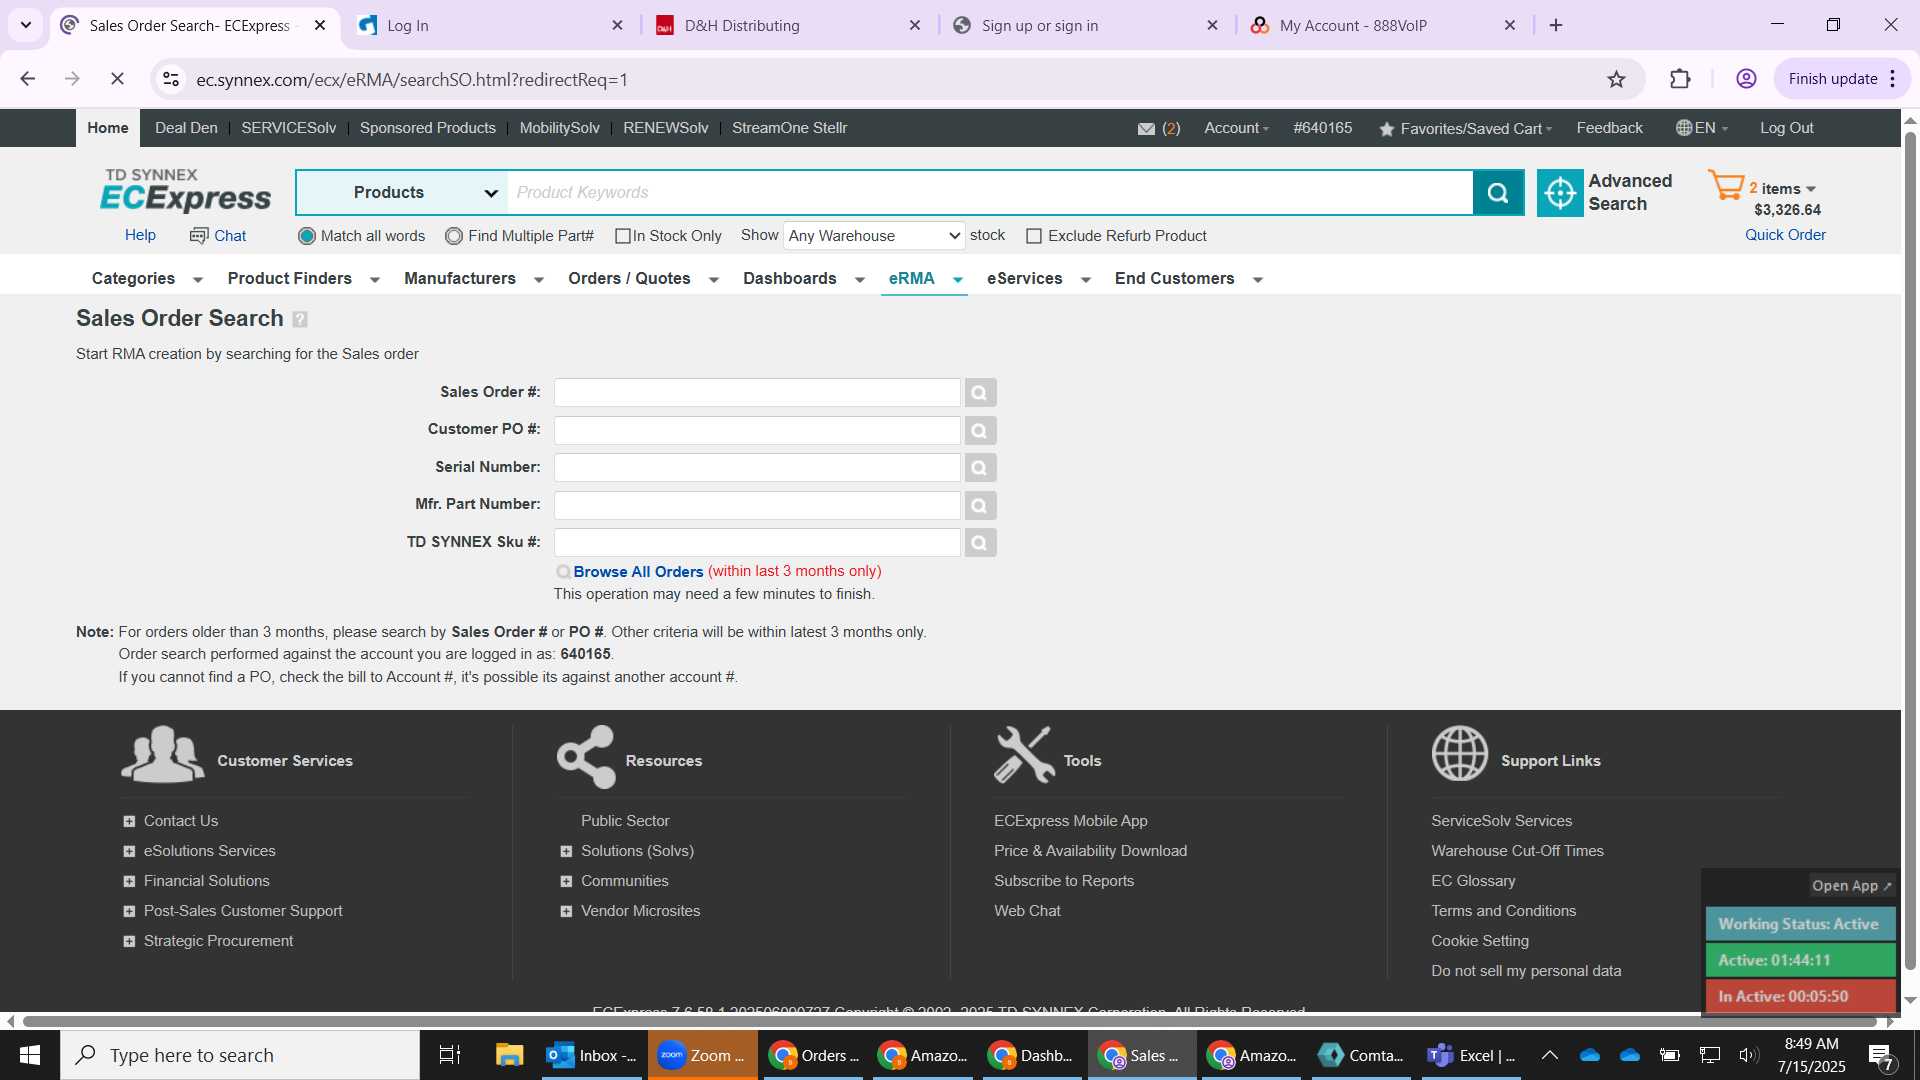This screenshot has width=1920, height=1080.
Task: Enable In Stock Only checkbox
Action: coord(623,236)
